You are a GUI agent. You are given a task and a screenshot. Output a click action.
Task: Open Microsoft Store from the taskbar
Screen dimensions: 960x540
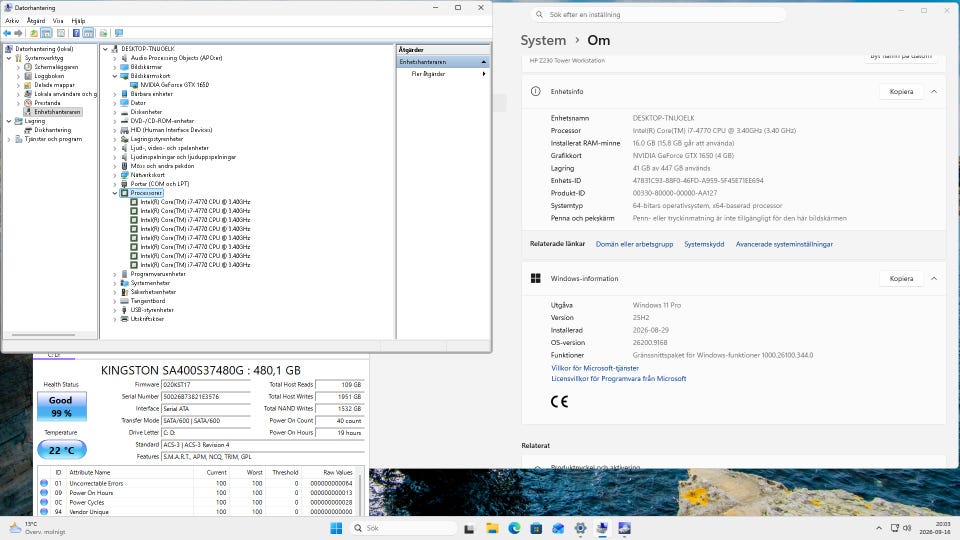pos(536,528)
